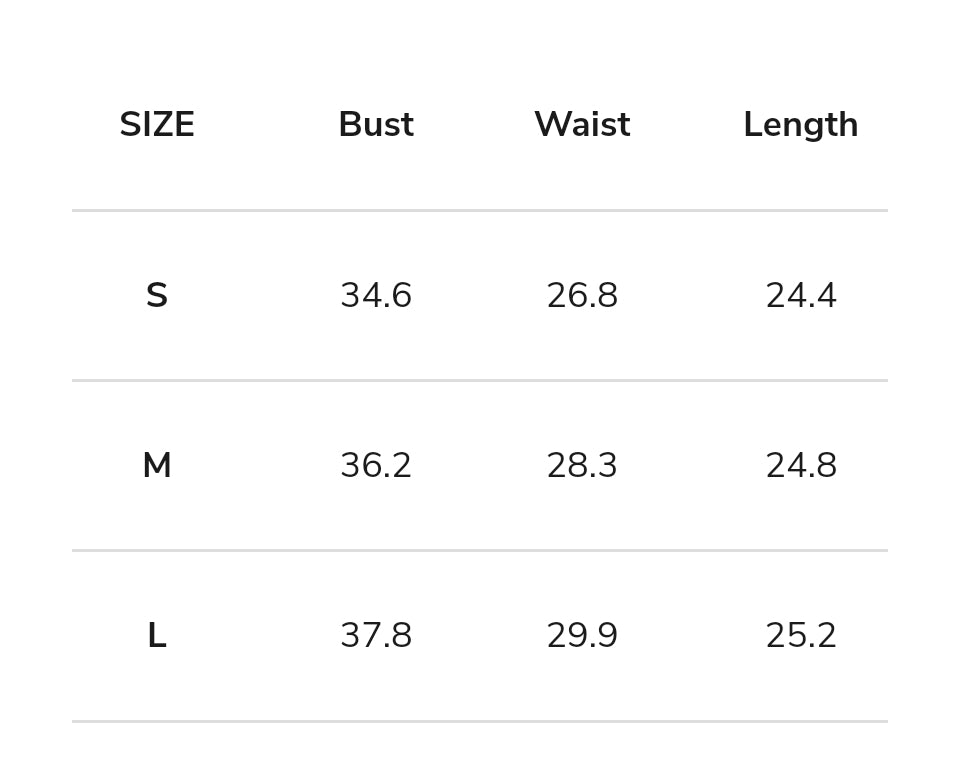Click the Length column header
This screenshot has height=779, width=960.
click(x=800, y=125)
